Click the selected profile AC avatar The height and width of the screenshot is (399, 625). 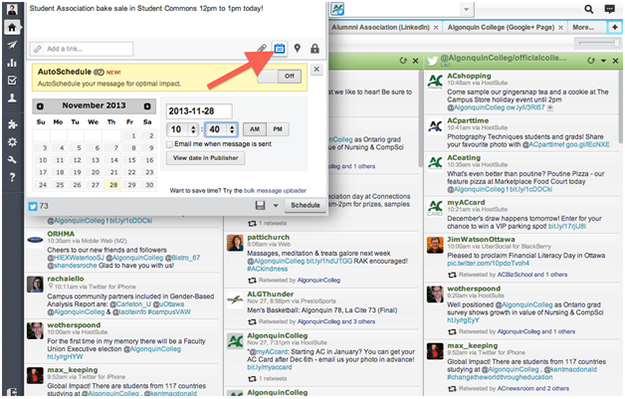coord(337,9)
